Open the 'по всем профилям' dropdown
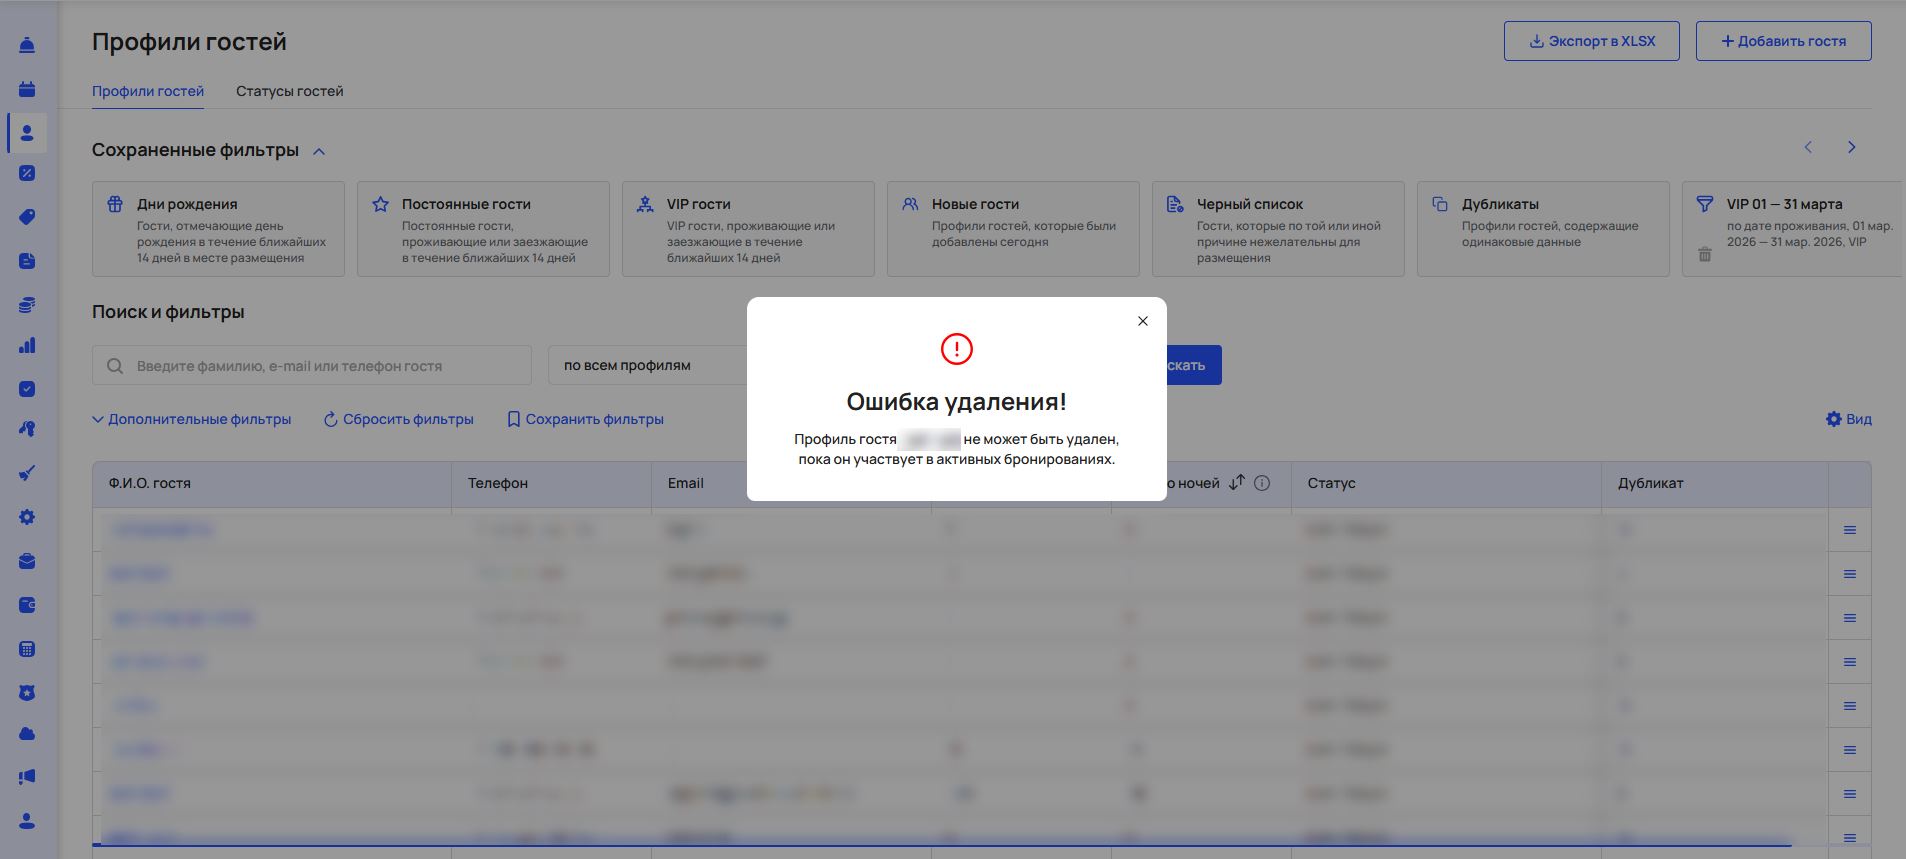1906x859 pixels. (647, 365)
